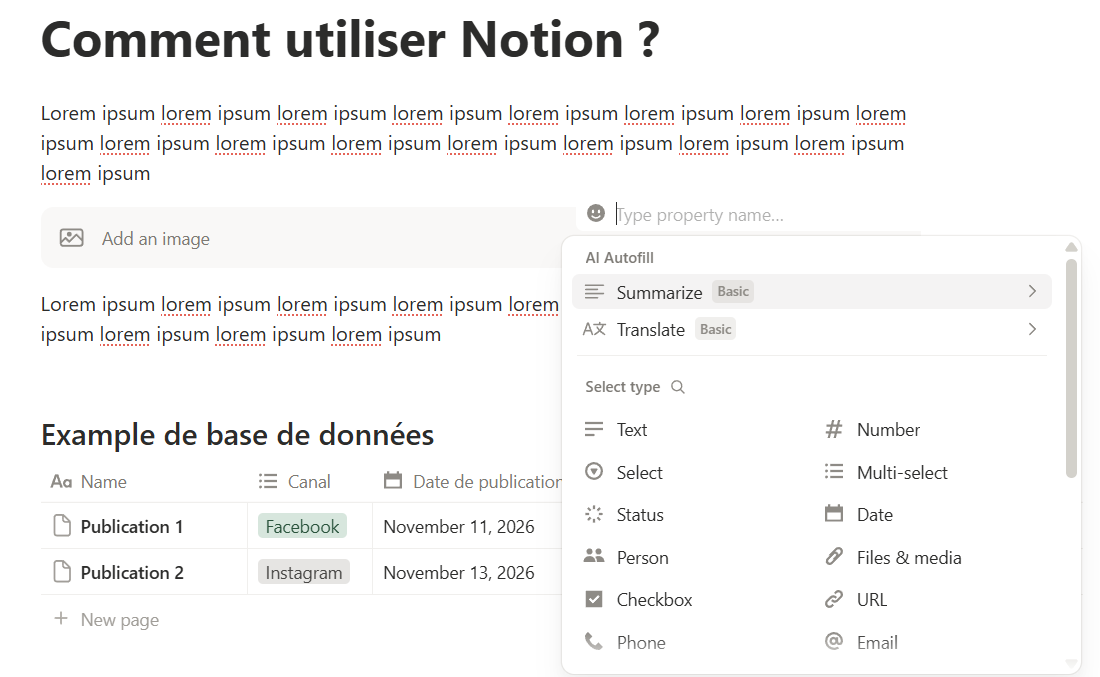Click the scrollbar up arrow in property menu
This screenshot has width=1100, height=677.
[1071, 247]
